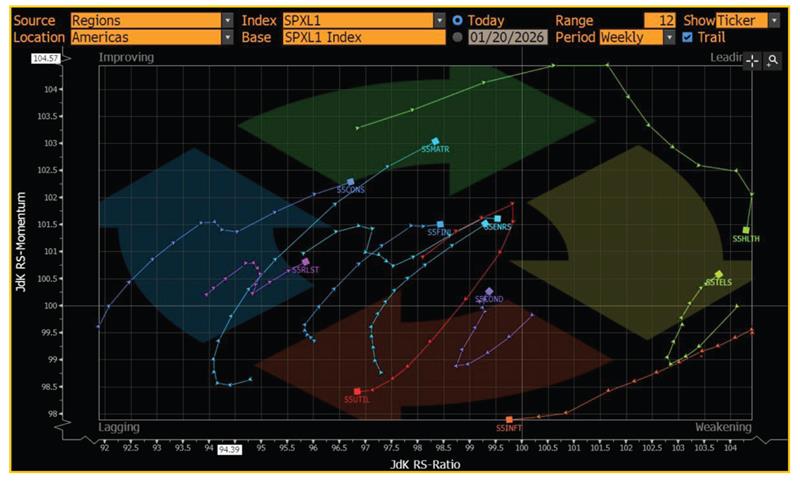Disable the Trail checkbox
800x484 pixels.
pos(686,38)
